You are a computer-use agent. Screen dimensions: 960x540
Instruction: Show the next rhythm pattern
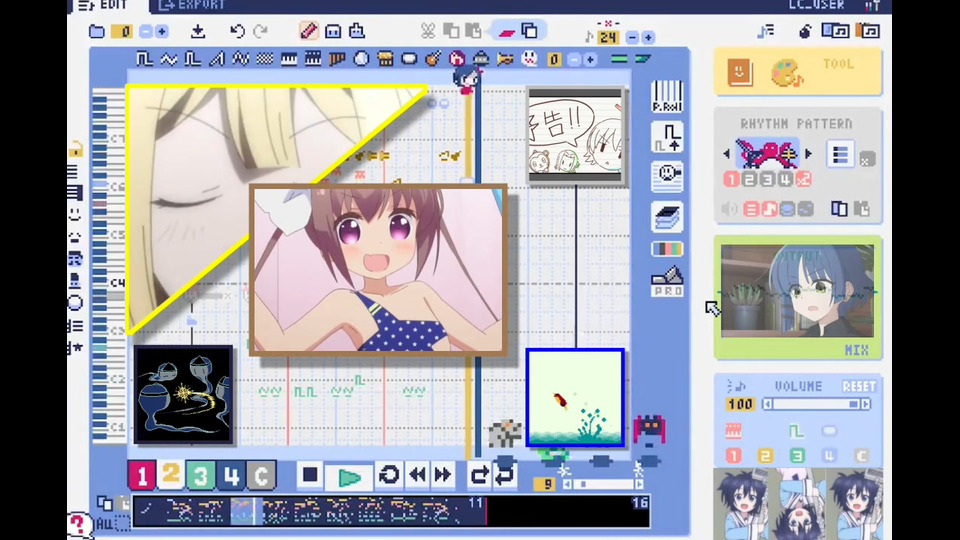click(809, 154)
